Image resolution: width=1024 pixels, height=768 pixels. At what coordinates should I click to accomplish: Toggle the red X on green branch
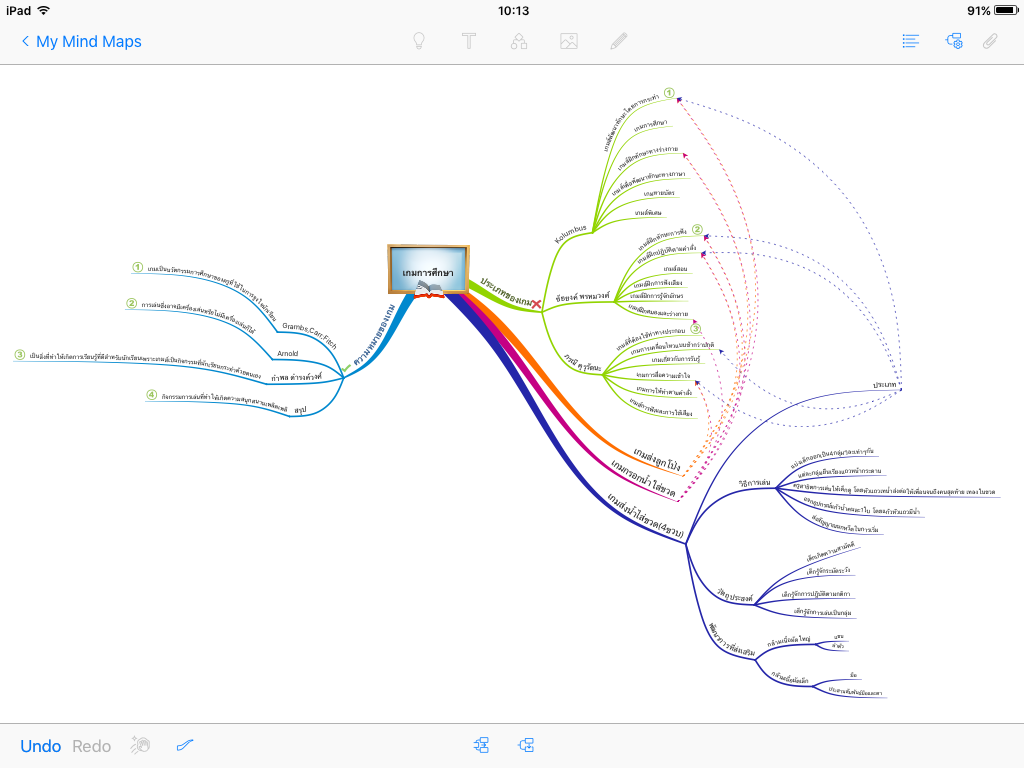click(536, 302)
